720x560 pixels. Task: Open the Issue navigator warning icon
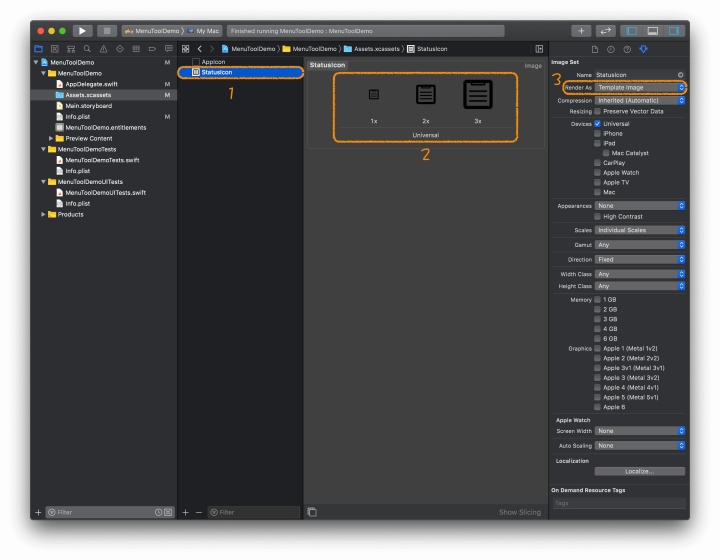tap(103, 49)
